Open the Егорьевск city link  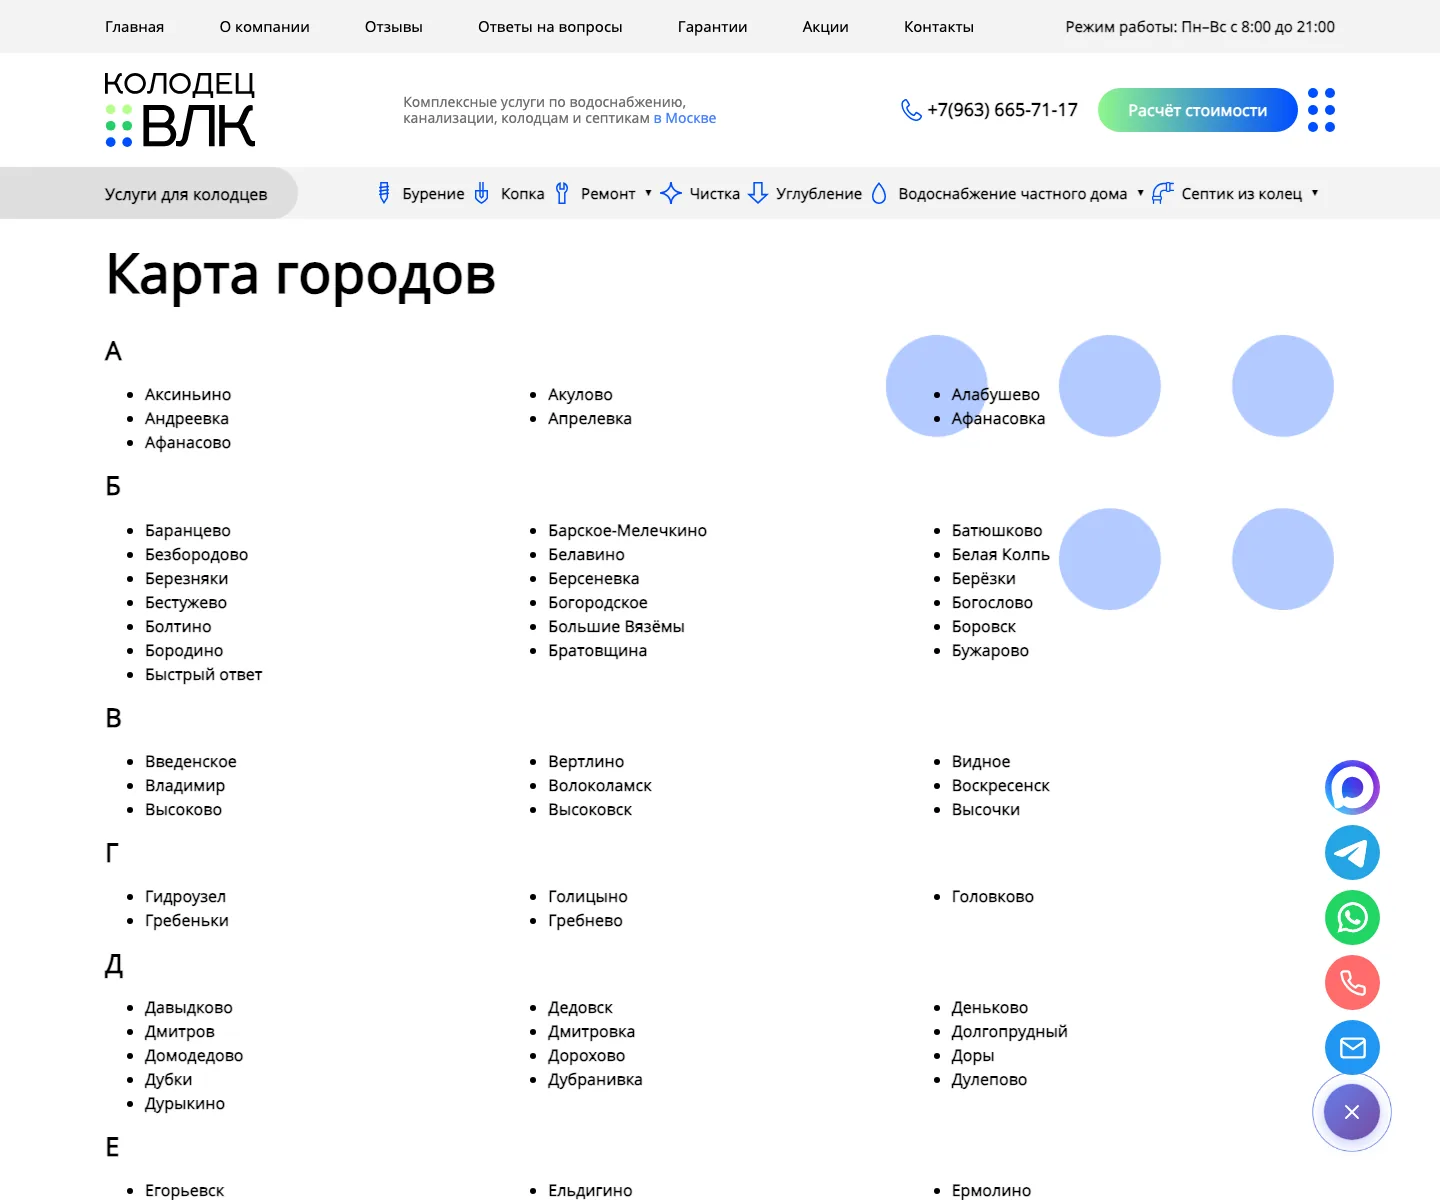coord(184,1191)
